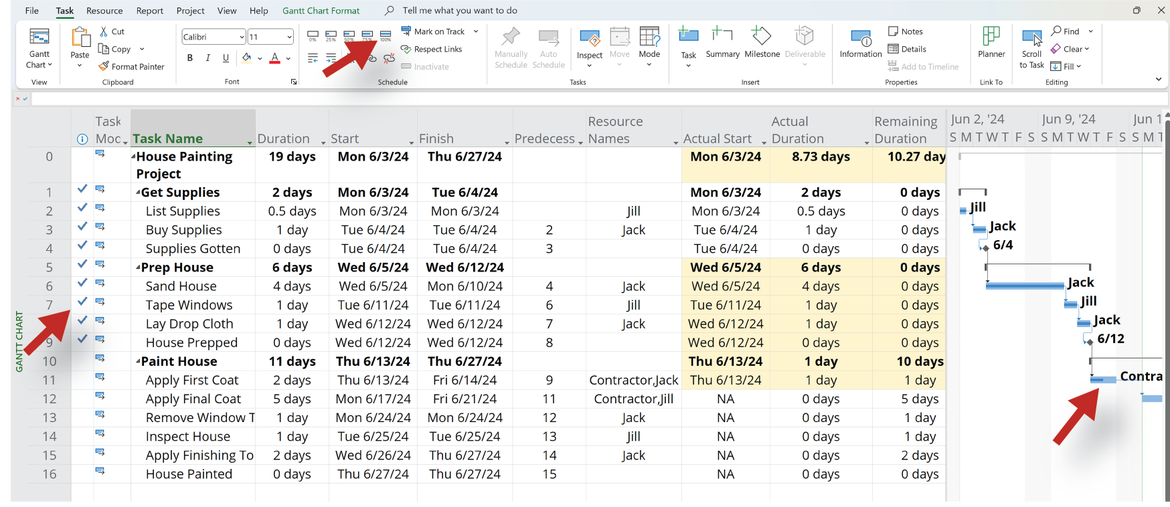The width and height of the screenshot is (1170, 507).
Task: Click the Tell me what you want search box
Action: [460, 11]
